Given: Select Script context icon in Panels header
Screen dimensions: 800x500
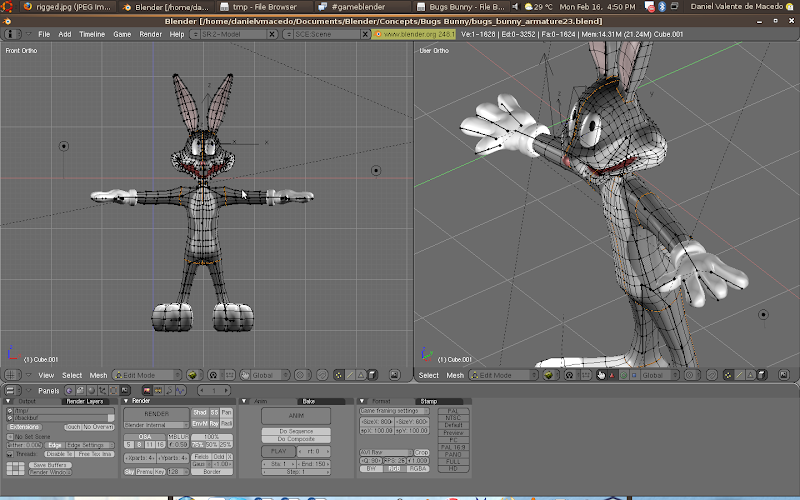Looking at the screenshot, I should click(79, 391).
